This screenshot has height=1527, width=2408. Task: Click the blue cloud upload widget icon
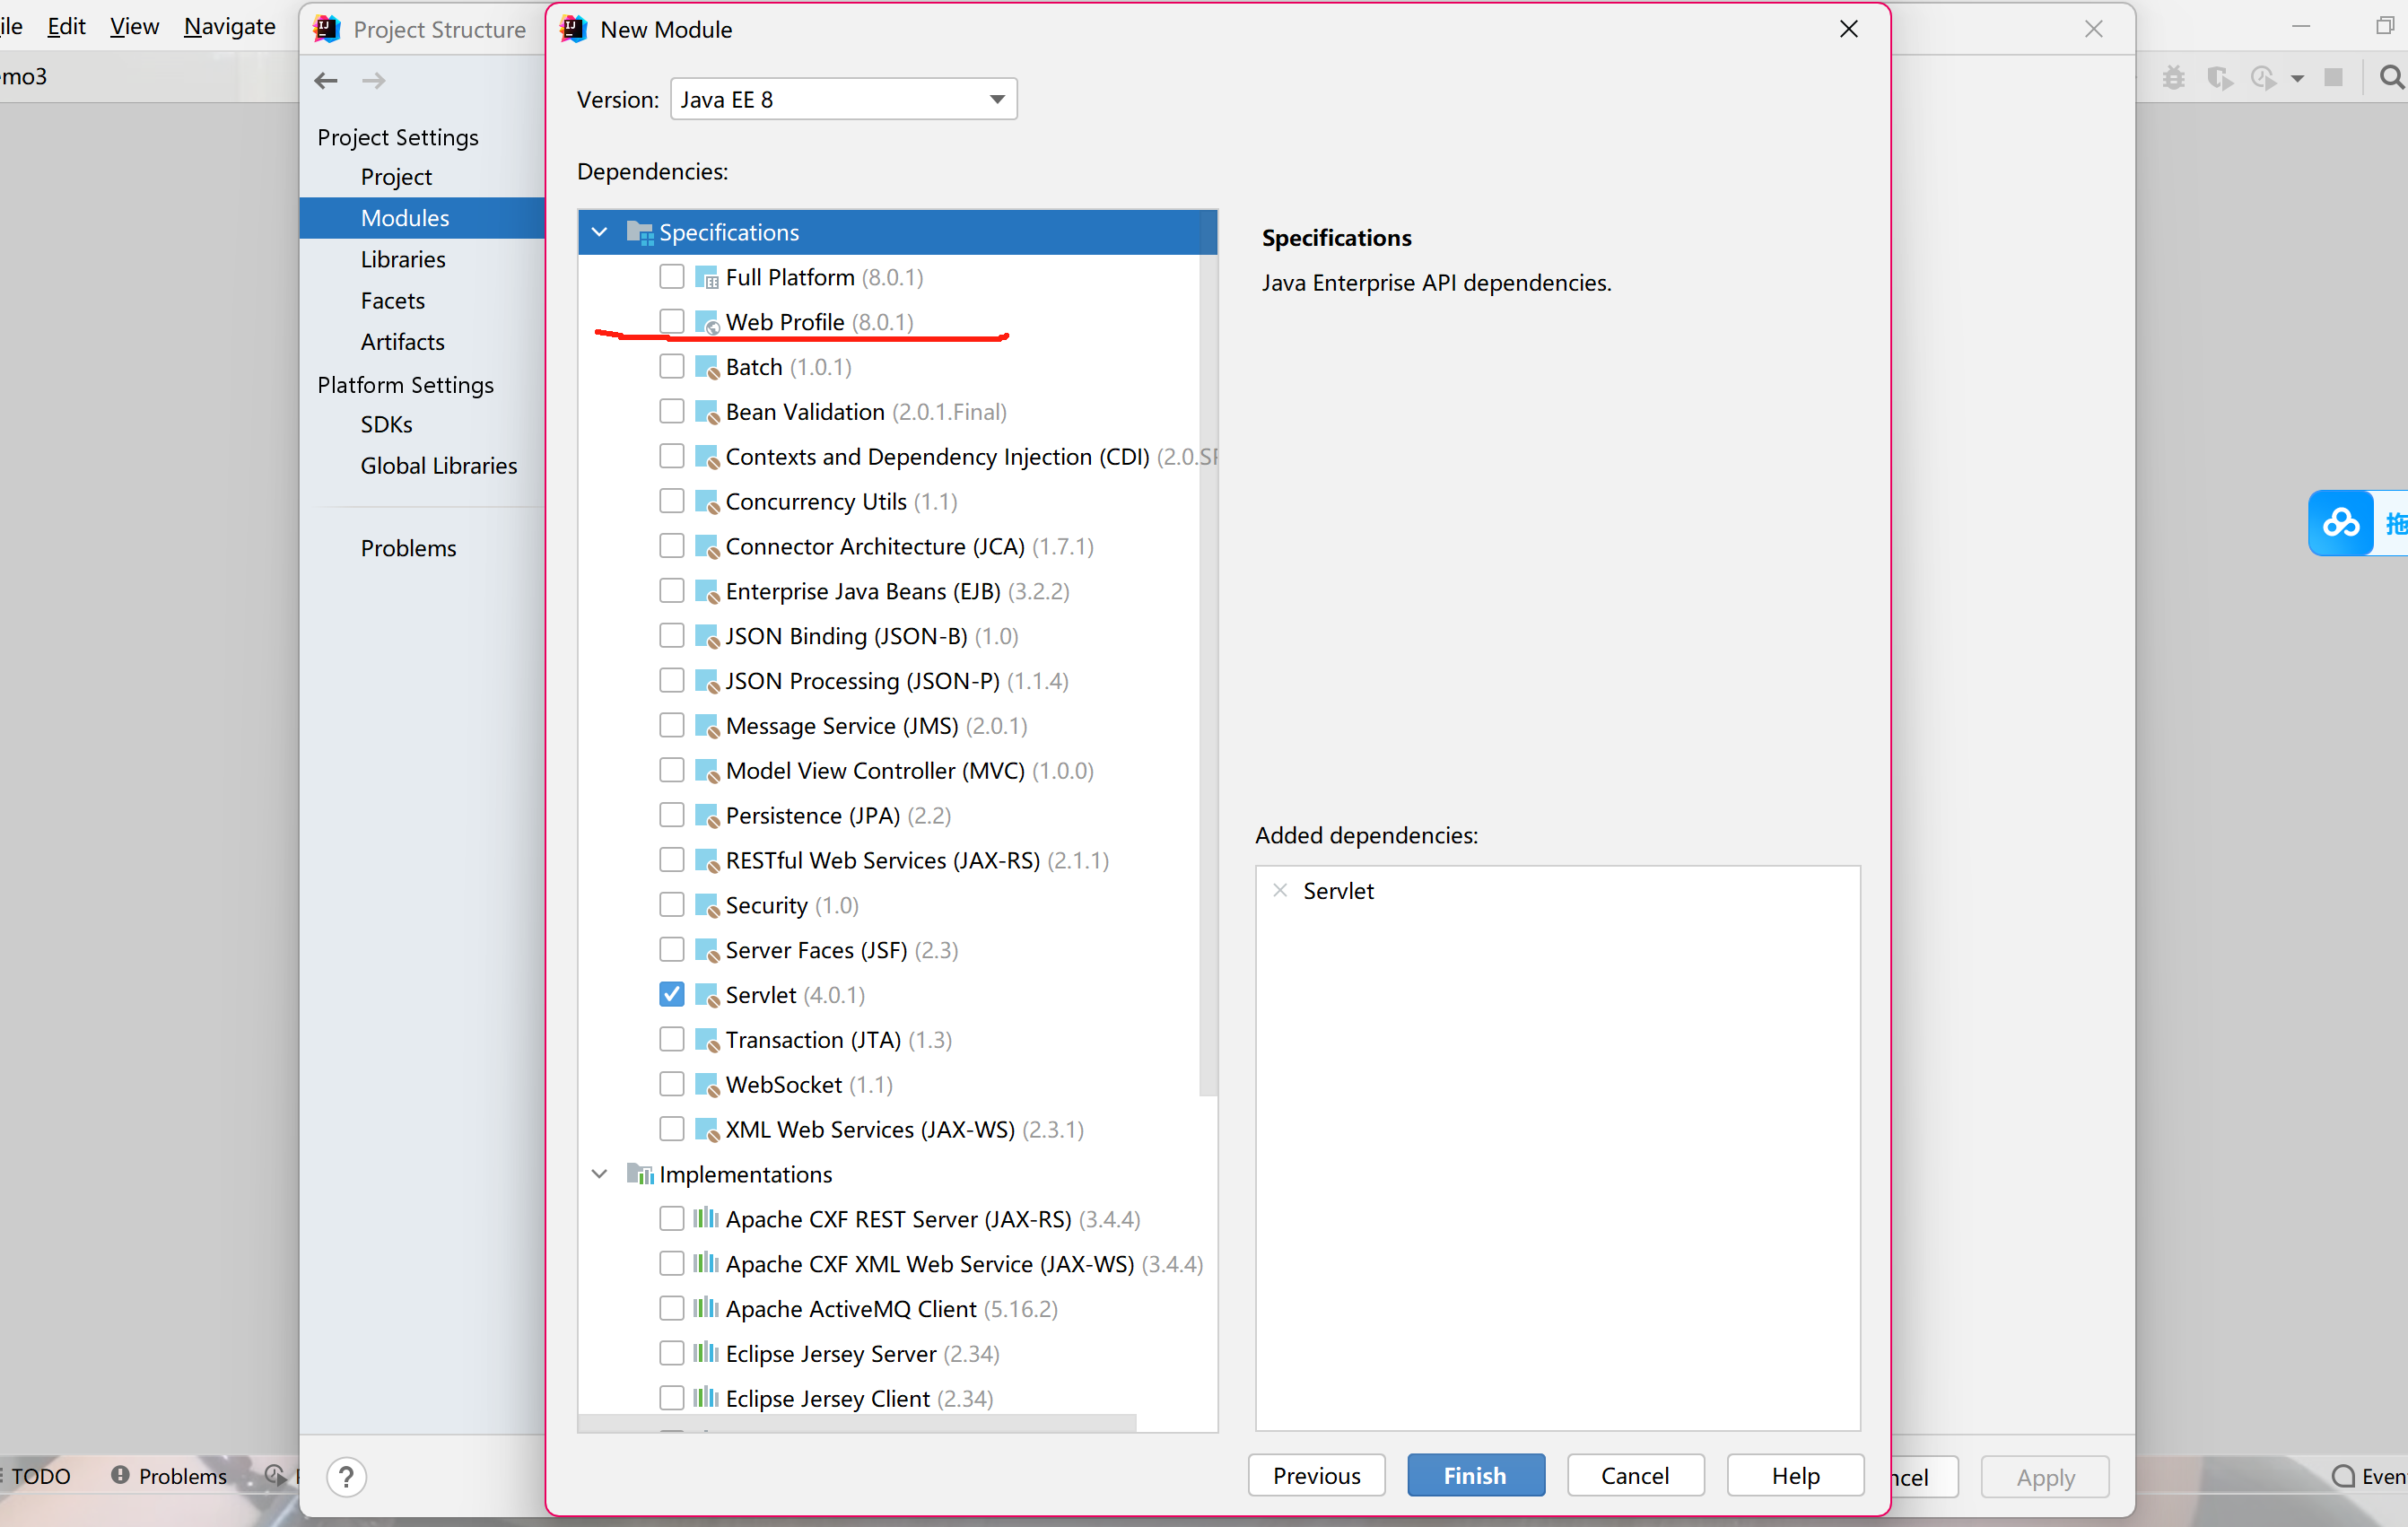[x=2340, y=522]
